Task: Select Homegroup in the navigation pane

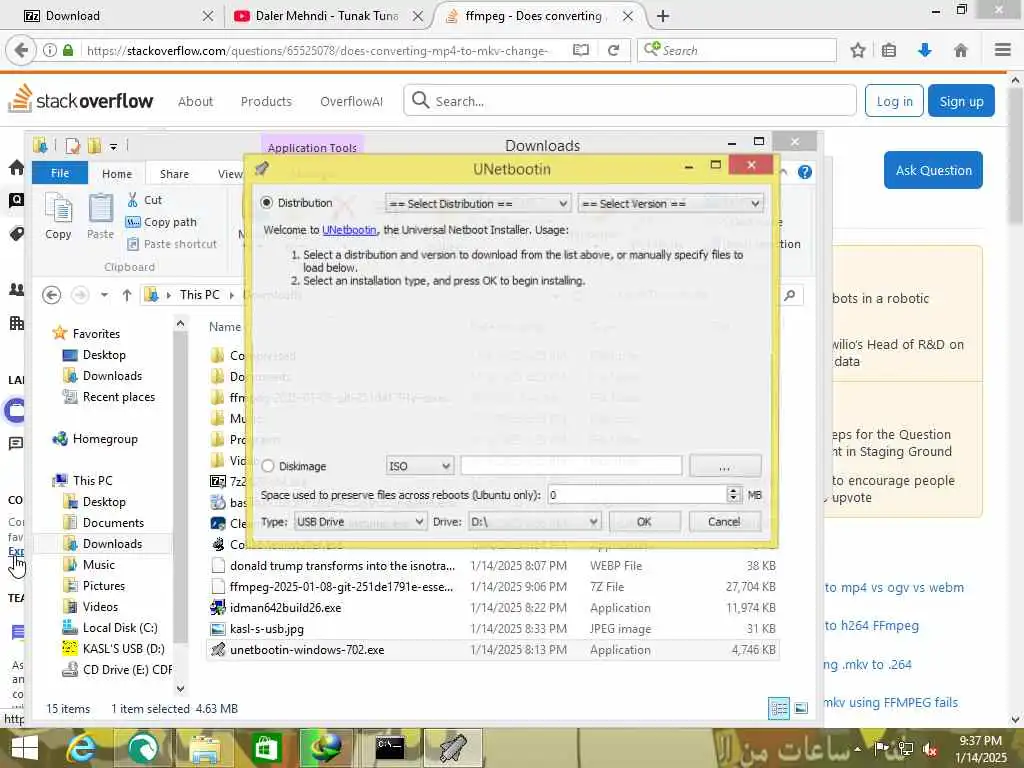Action: [95, 439]
